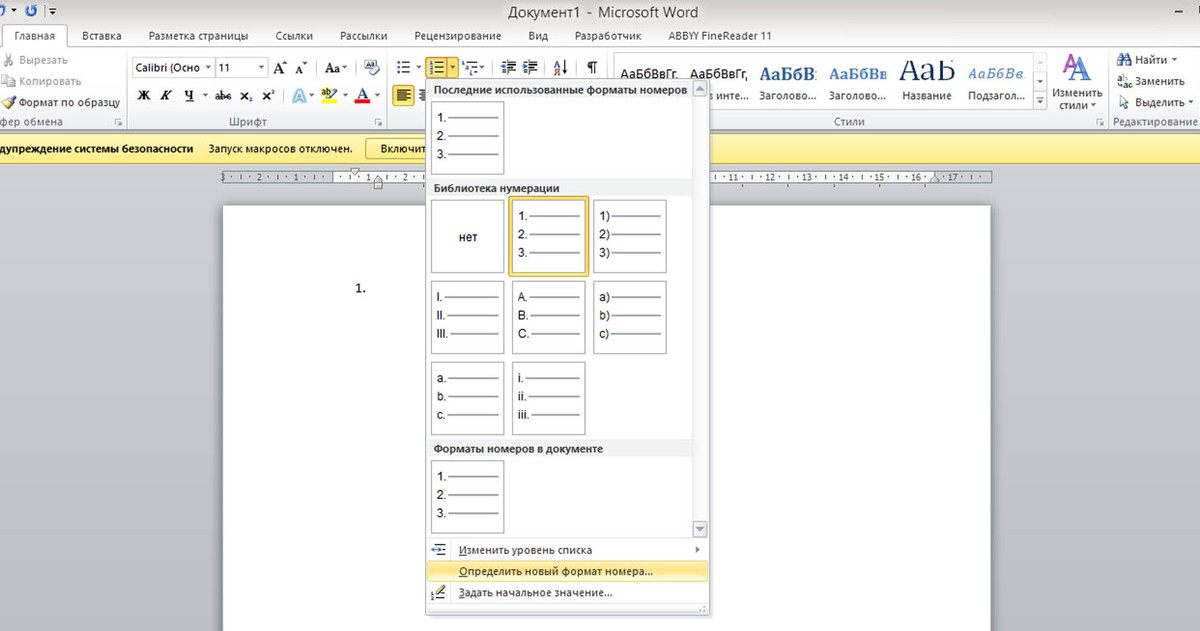The width and height of the screenshot is (1200, 631).
Task: Click the Sort (A-Я) icon
Action: [x=560, y=68]
